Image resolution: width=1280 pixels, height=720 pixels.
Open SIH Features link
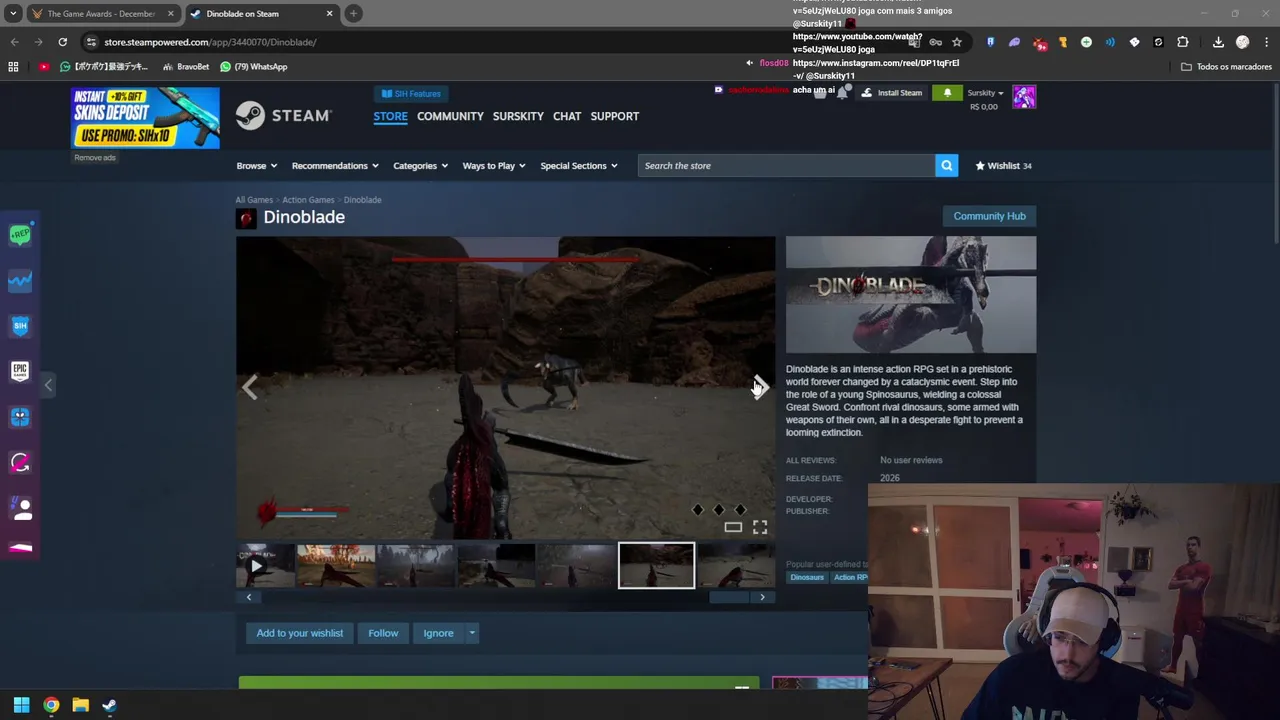tap(411, 94)
